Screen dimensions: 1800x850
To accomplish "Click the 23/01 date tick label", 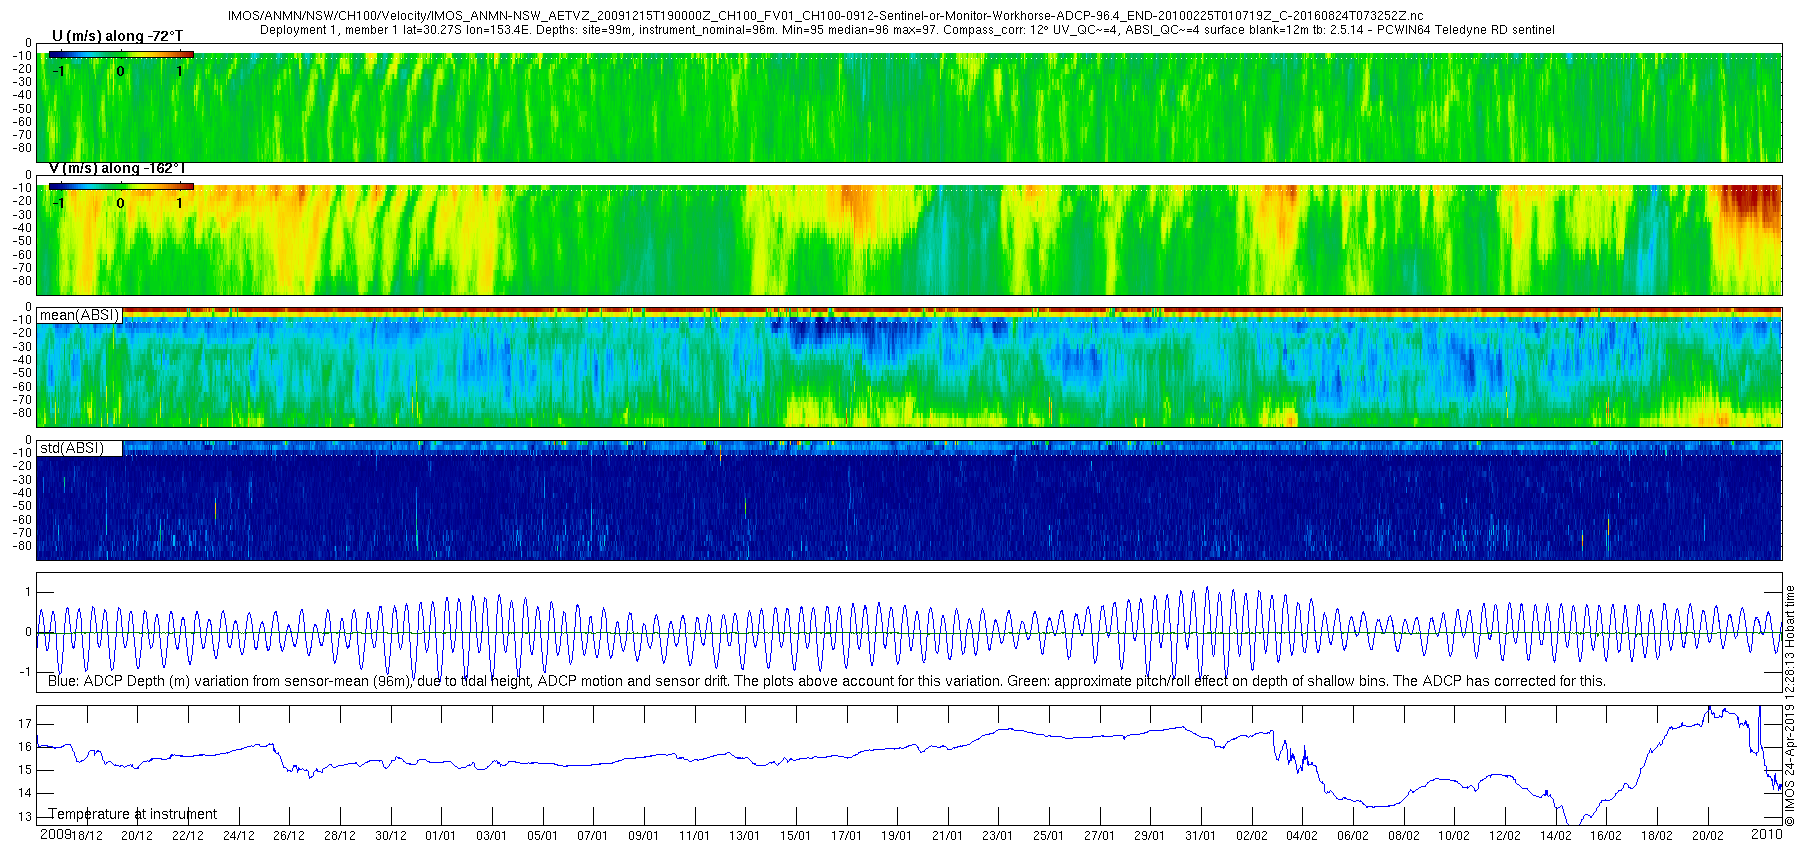I will pos(997,836).
